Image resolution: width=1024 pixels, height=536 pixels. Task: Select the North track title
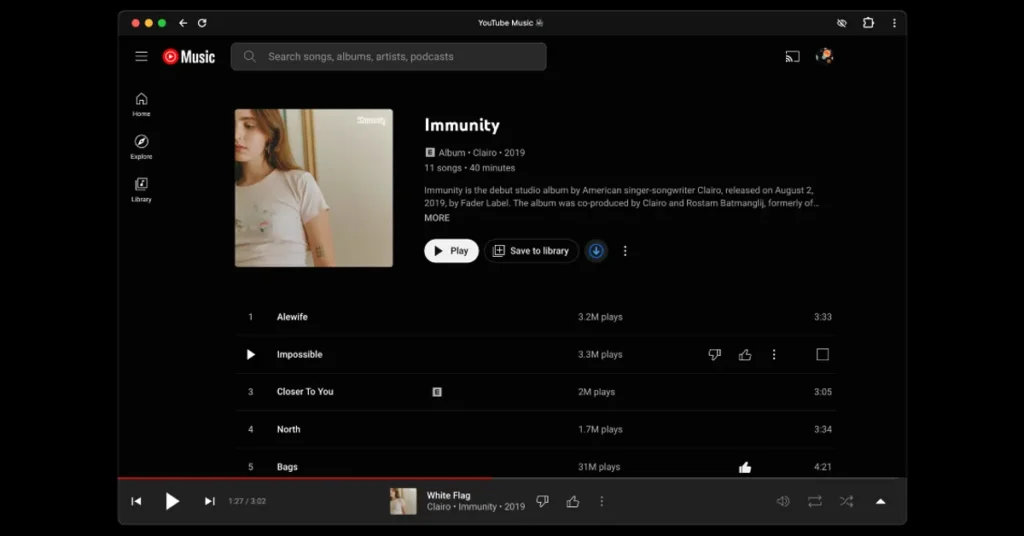tap(289, 430)
